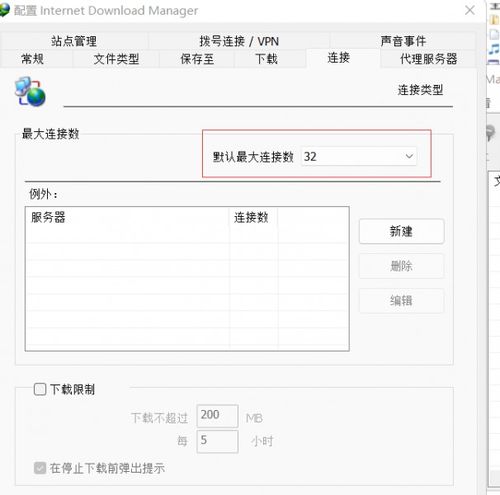Click the IDM globe icon in title bar

(x=4, y=10)
